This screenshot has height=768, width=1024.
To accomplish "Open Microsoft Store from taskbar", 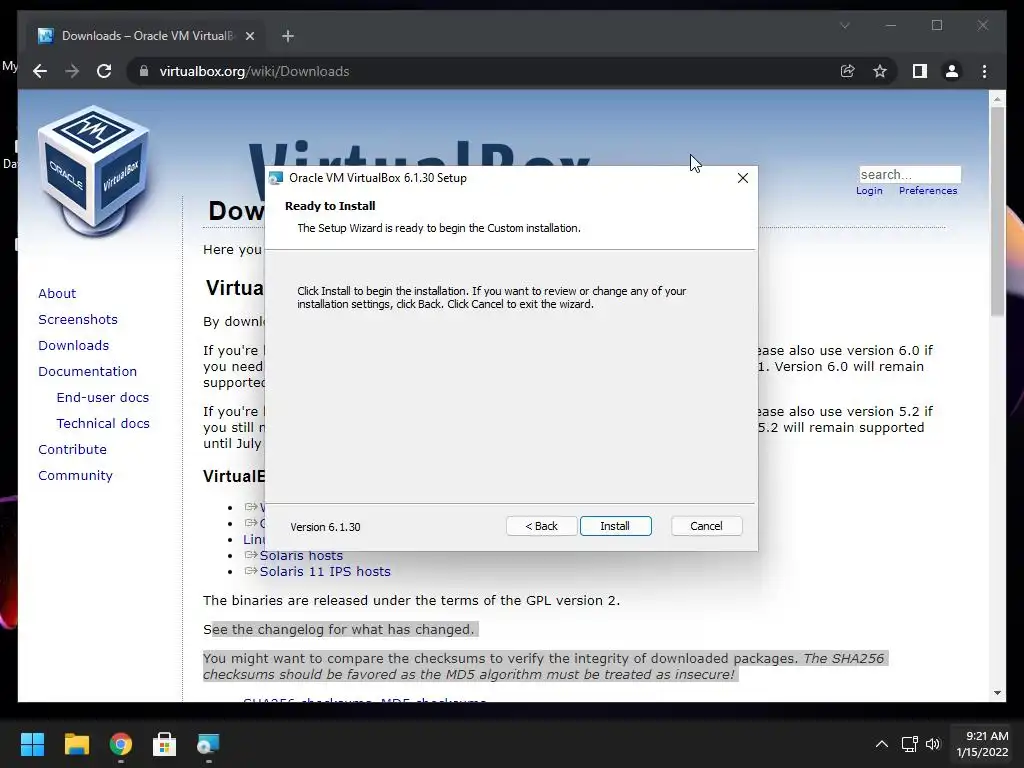I will click(165, 744).
